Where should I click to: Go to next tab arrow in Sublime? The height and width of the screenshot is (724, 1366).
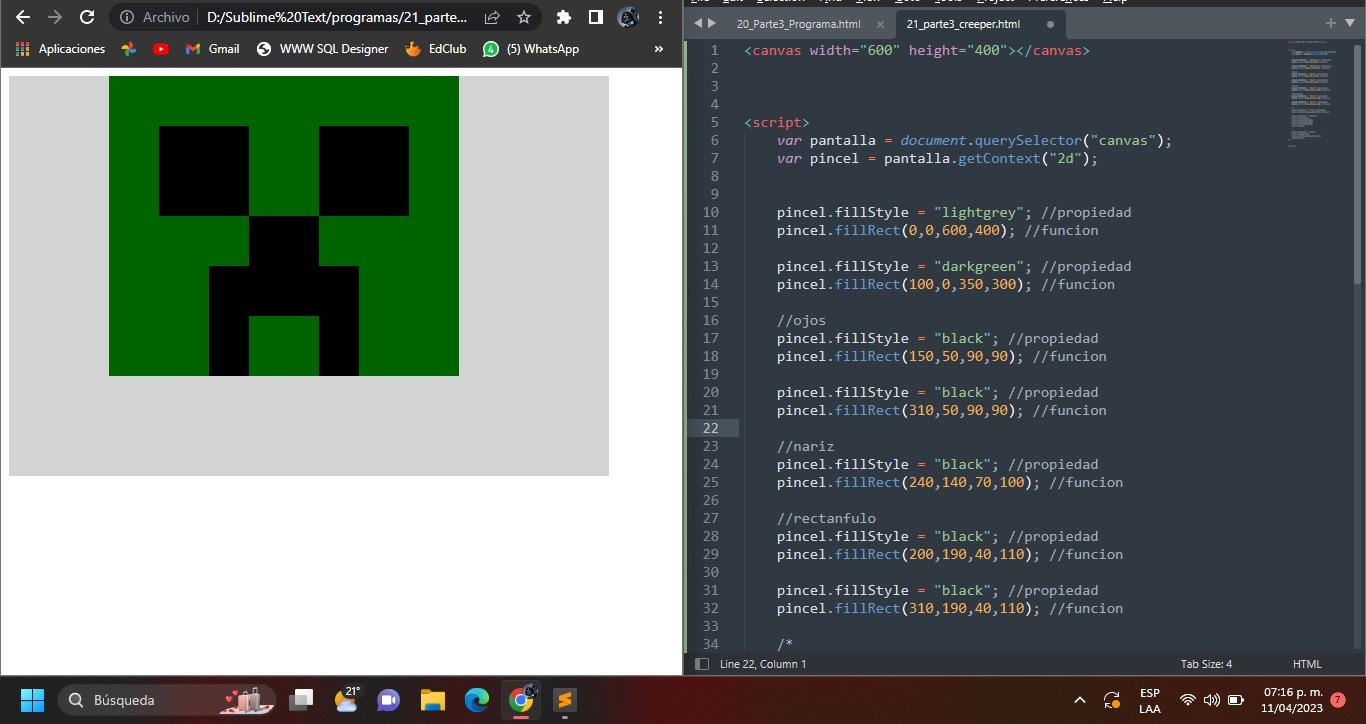pos(711,23)
